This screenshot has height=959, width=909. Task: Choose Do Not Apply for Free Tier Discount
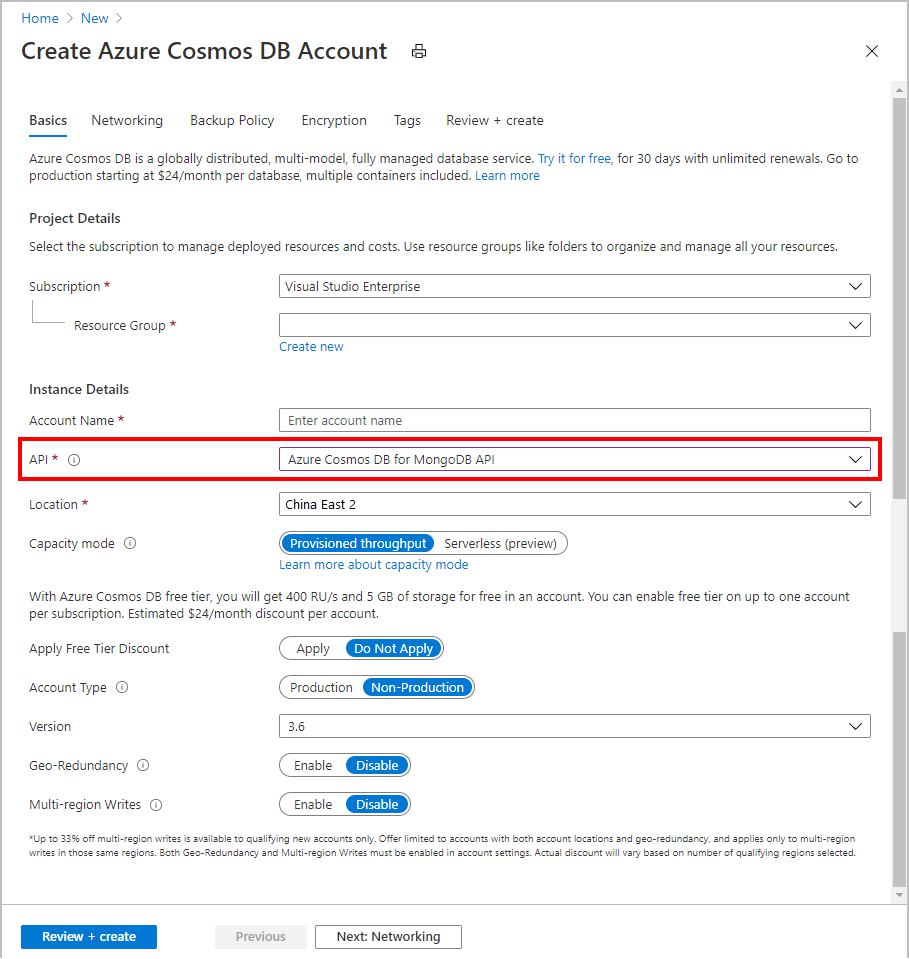pos(393,648)
